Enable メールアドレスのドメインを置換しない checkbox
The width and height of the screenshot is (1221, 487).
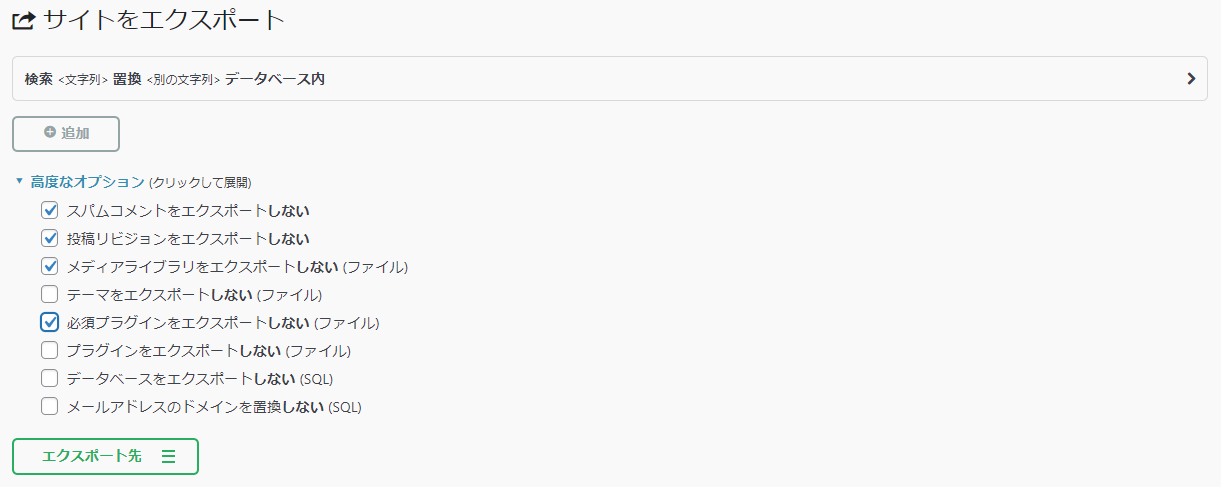point(49,407)
